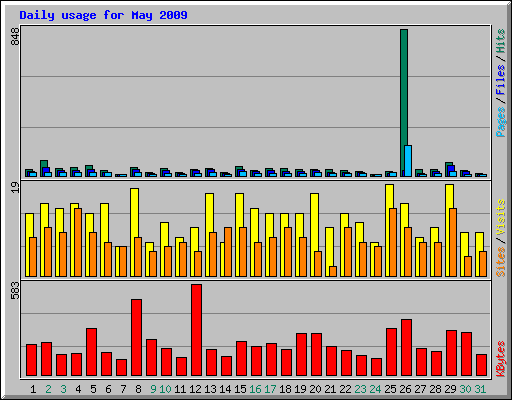Click the red KBytes bar for day 30
512x400 pixels.
click(x=466, y=354)
